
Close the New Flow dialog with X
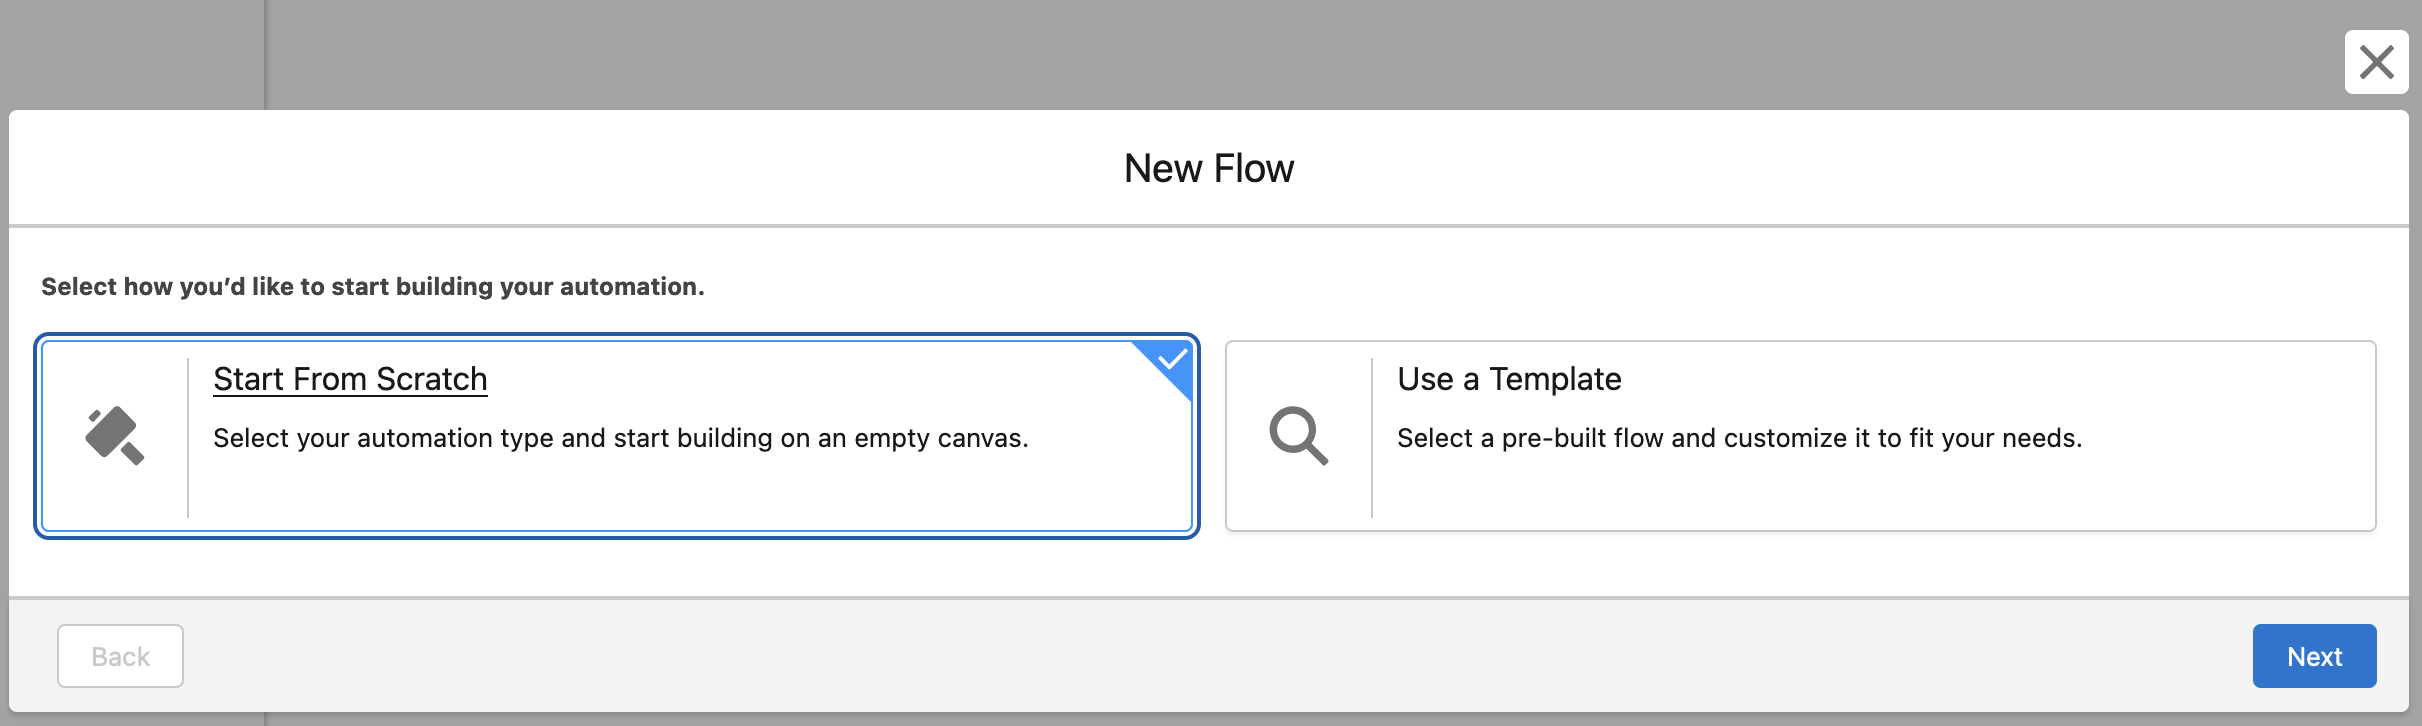point(2376,62)
